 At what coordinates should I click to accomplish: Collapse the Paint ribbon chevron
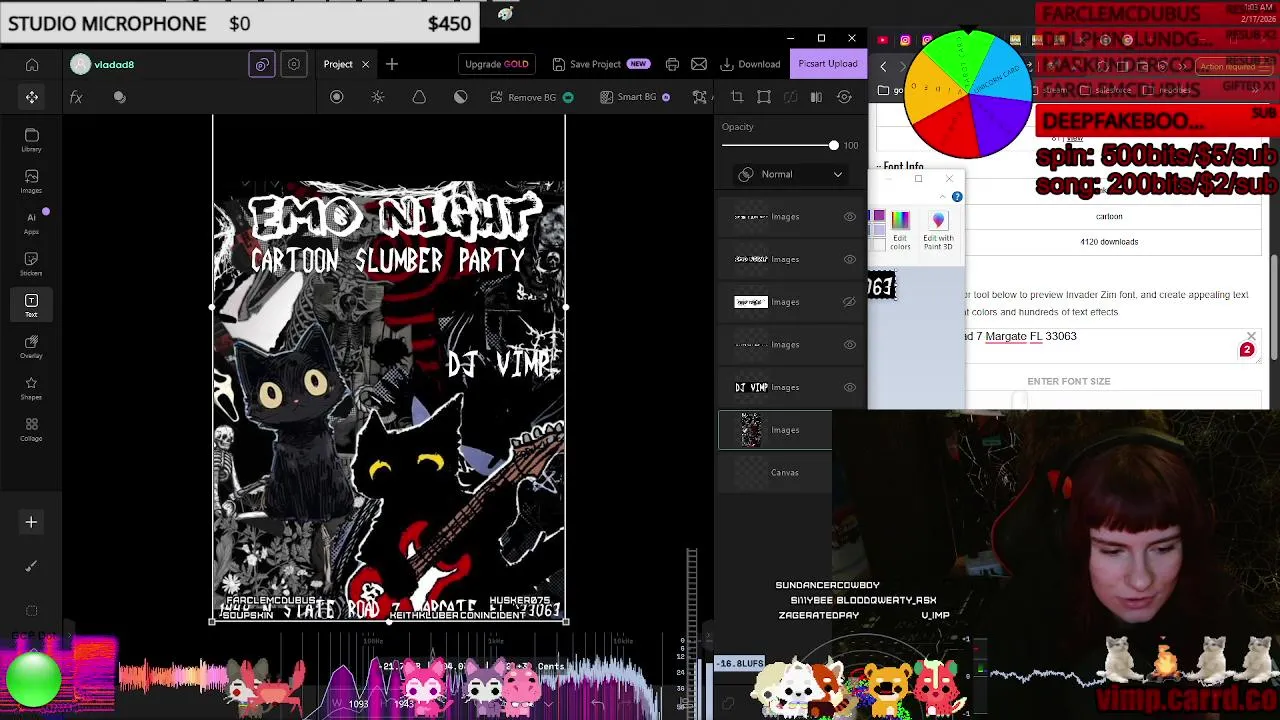pyautogui.click(x=942, y=197)
